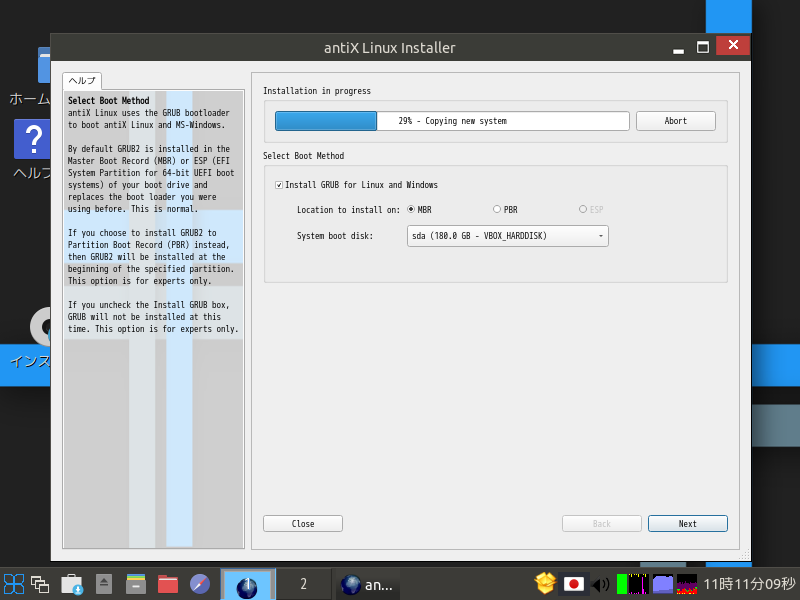
Task: Click the help text 'This option is for experts only.'
Action: click(x=139, y=281)
